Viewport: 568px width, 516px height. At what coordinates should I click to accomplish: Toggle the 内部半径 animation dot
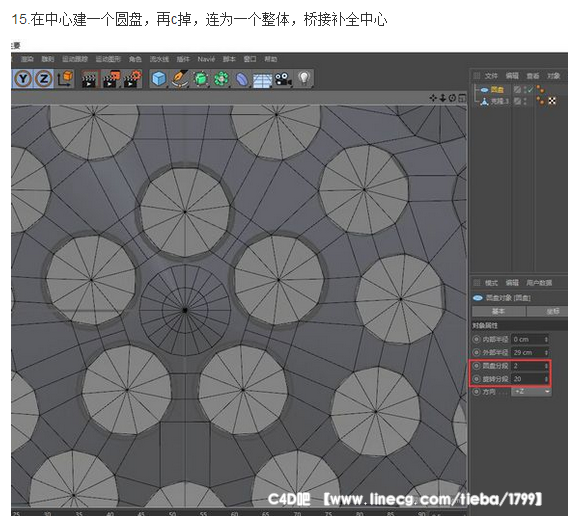476,340
